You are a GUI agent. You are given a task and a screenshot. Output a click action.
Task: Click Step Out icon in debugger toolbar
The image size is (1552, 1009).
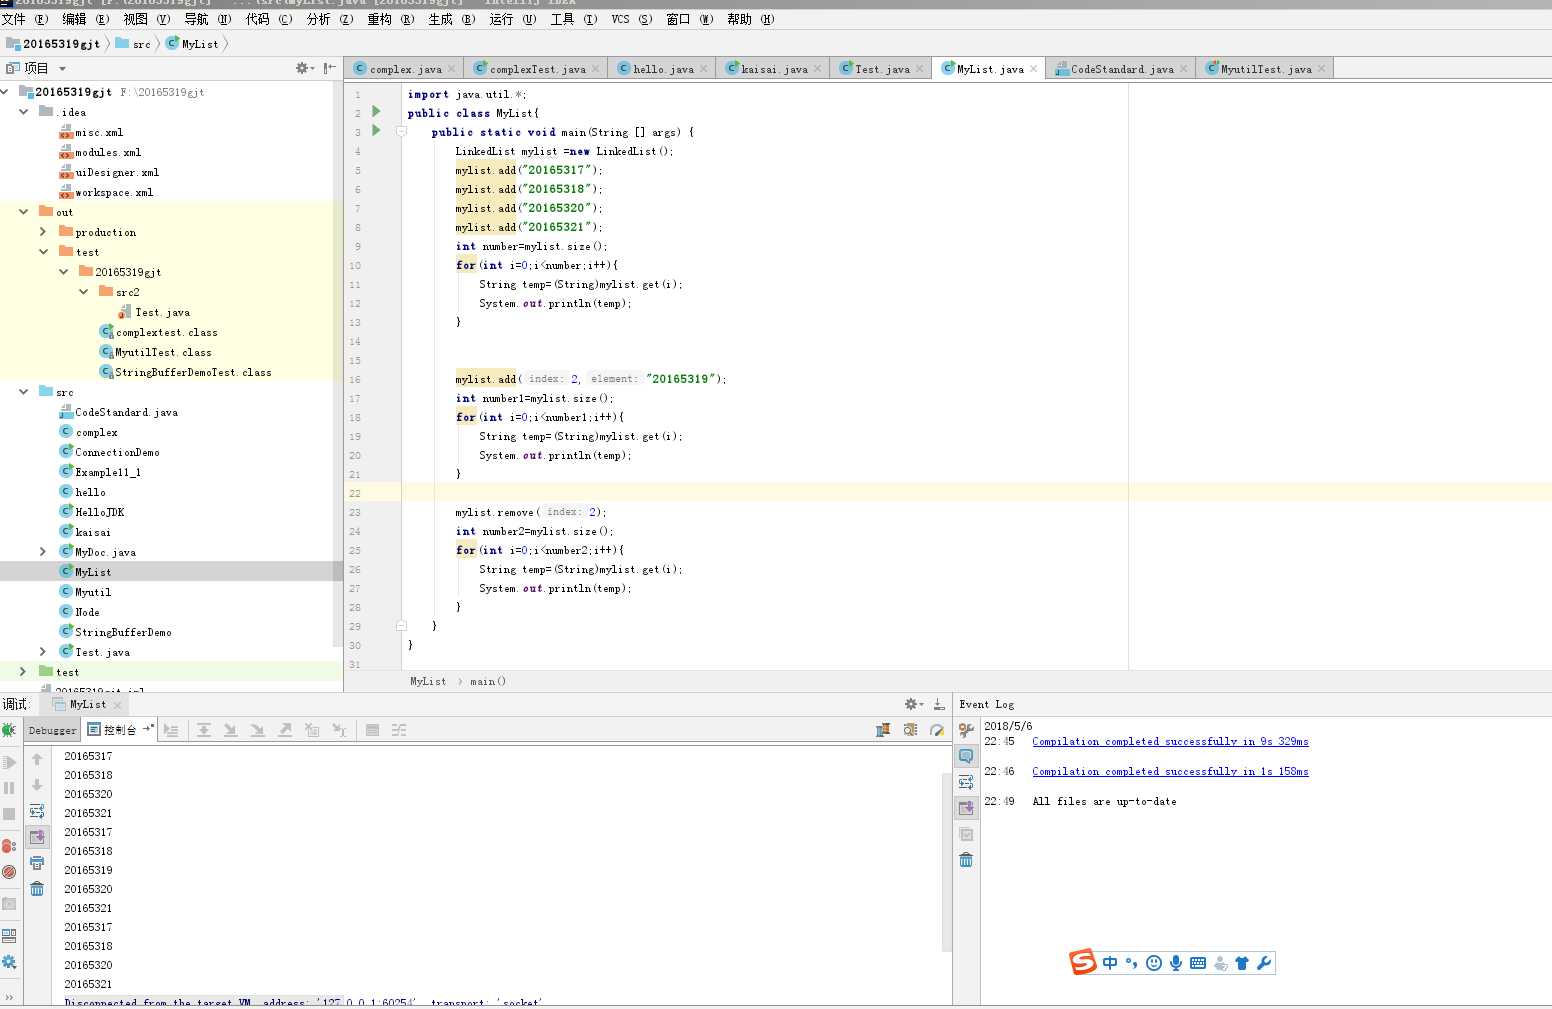(285, 730)
